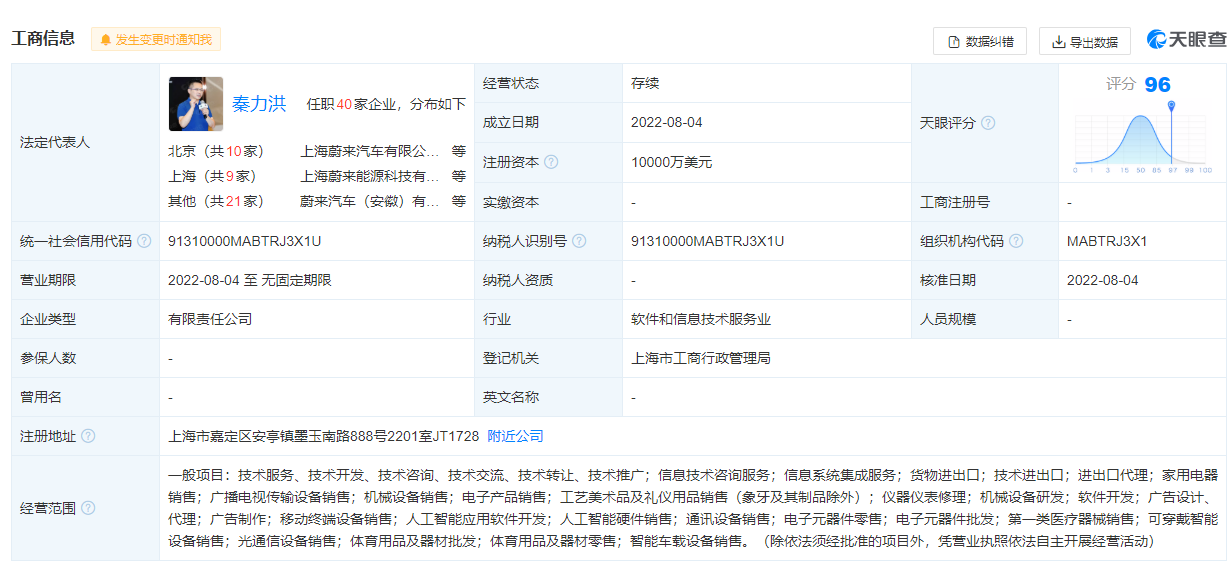
Task: Click the 数据纠错 button
Action: pos(980,41)
